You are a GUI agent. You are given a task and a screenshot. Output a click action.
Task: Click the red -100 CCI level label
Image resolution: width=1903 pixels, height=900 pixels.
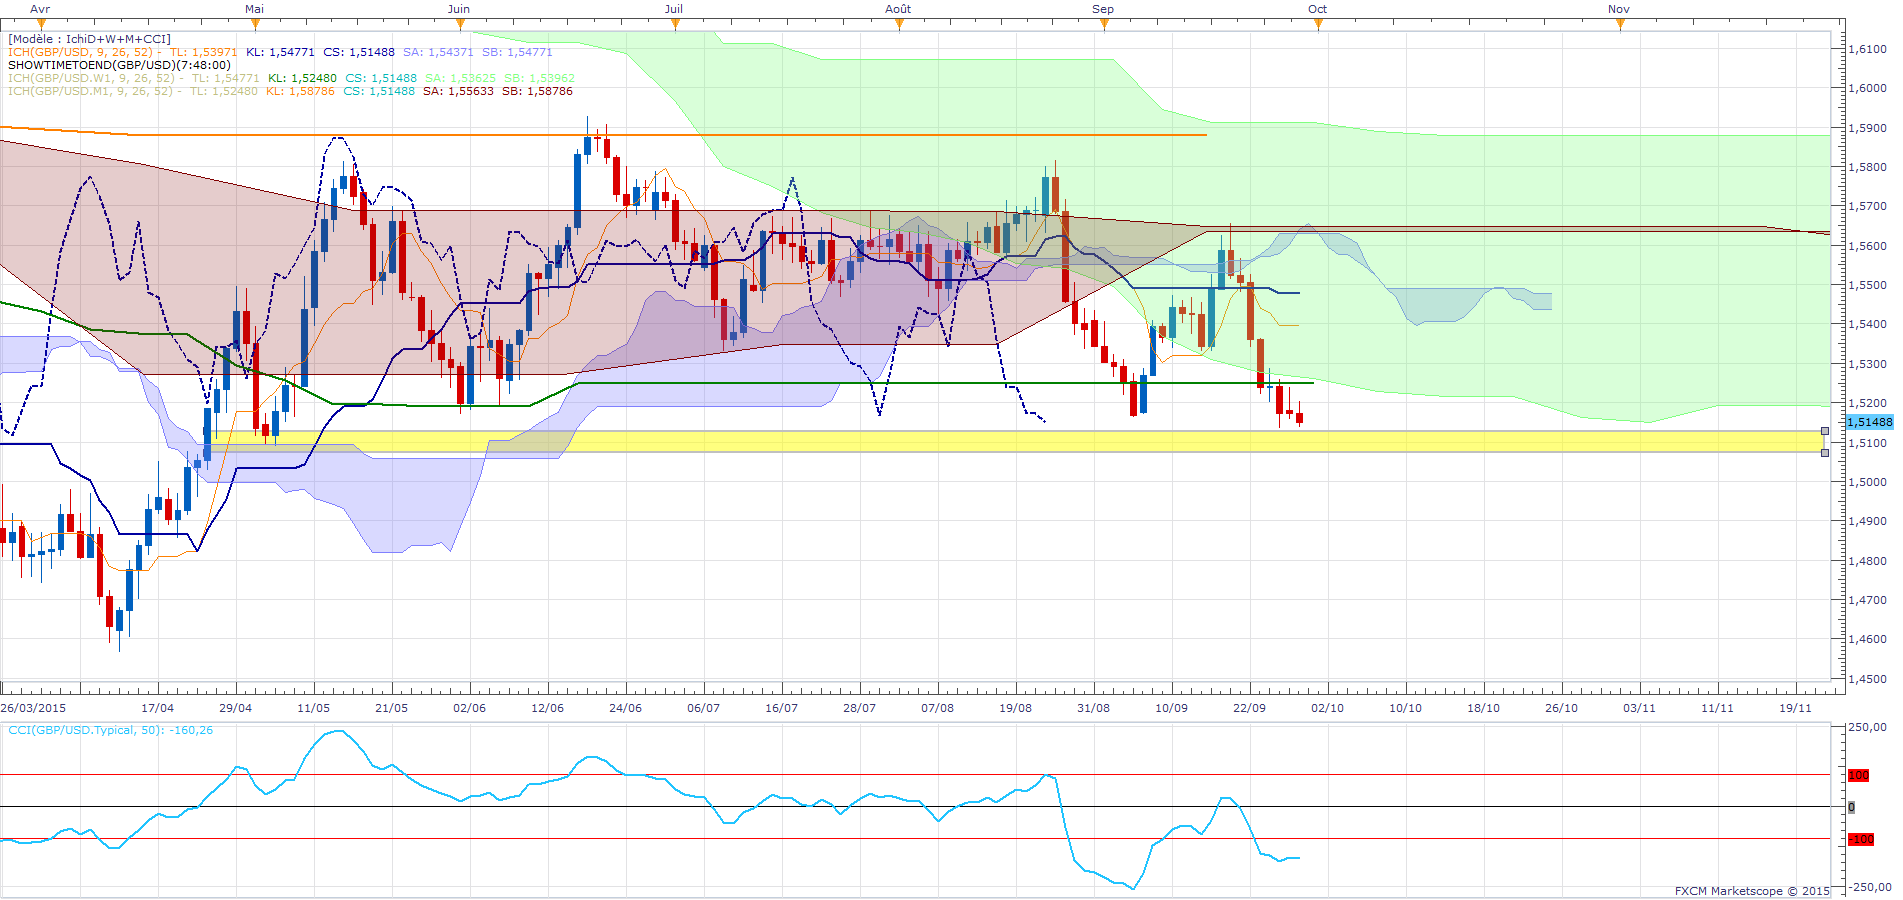pyautogui.click(x=1860, y=839)
